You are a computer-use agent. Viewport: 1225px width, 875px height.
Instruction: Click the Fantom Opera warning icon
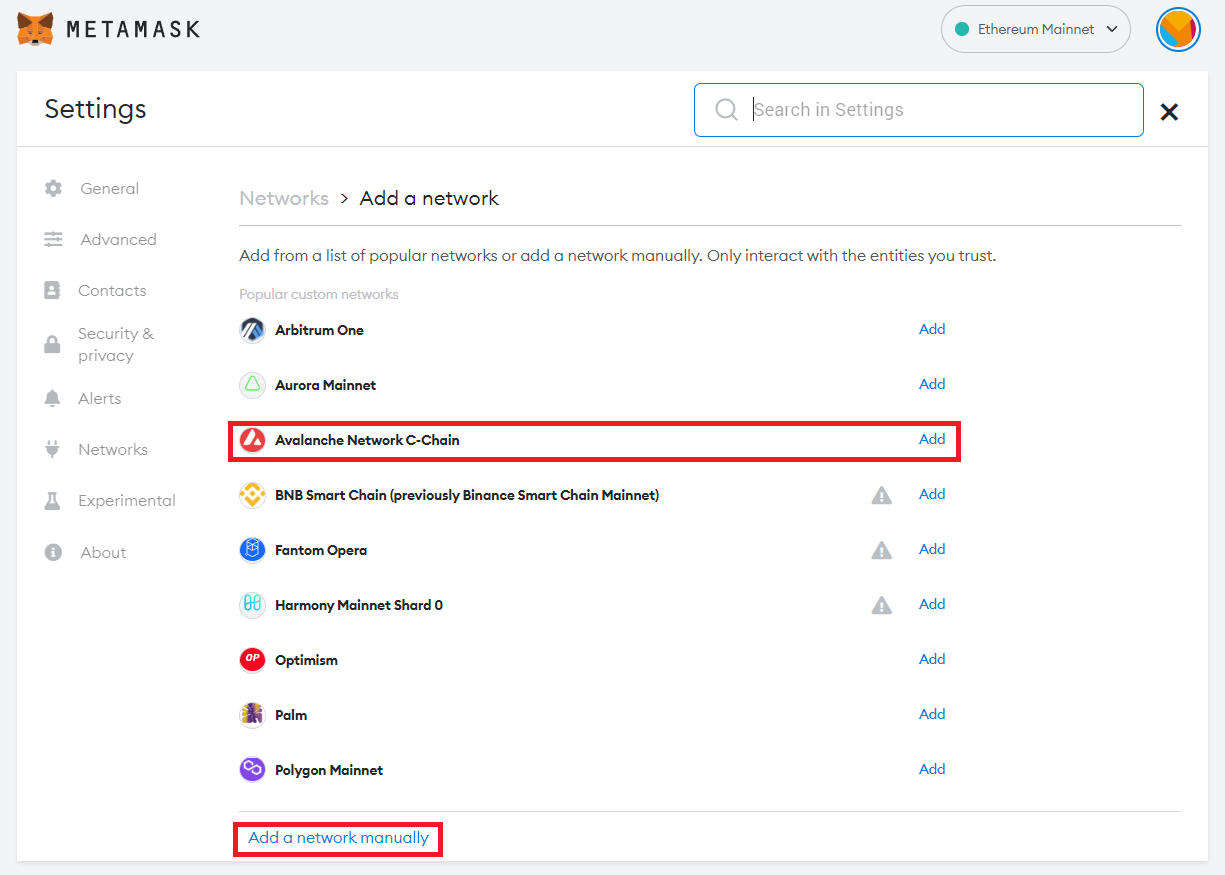[881, 550]
